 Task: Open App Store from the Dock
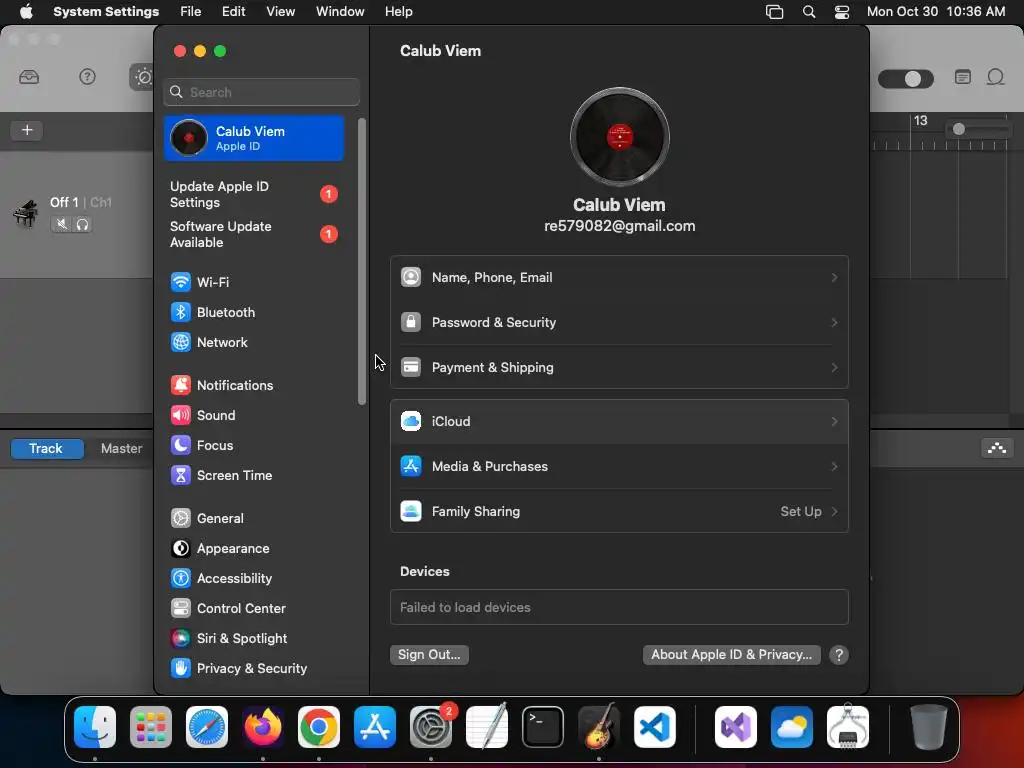click(375, 727)
